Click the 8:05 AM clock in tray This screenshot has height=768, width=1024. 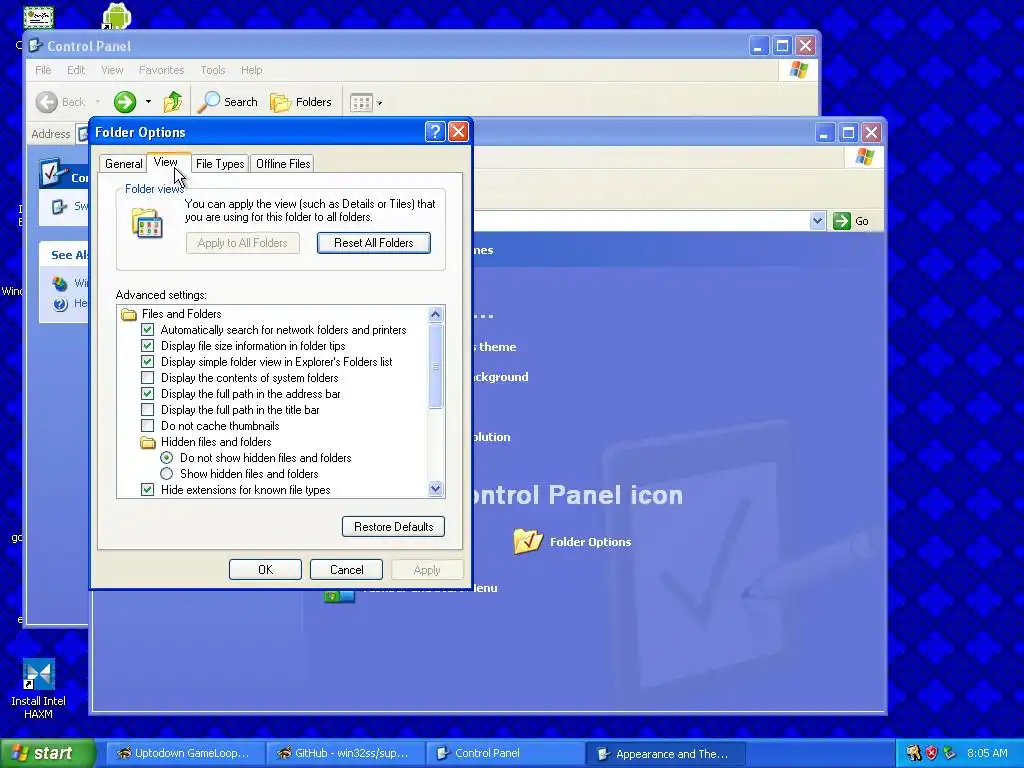coord(987,754)
